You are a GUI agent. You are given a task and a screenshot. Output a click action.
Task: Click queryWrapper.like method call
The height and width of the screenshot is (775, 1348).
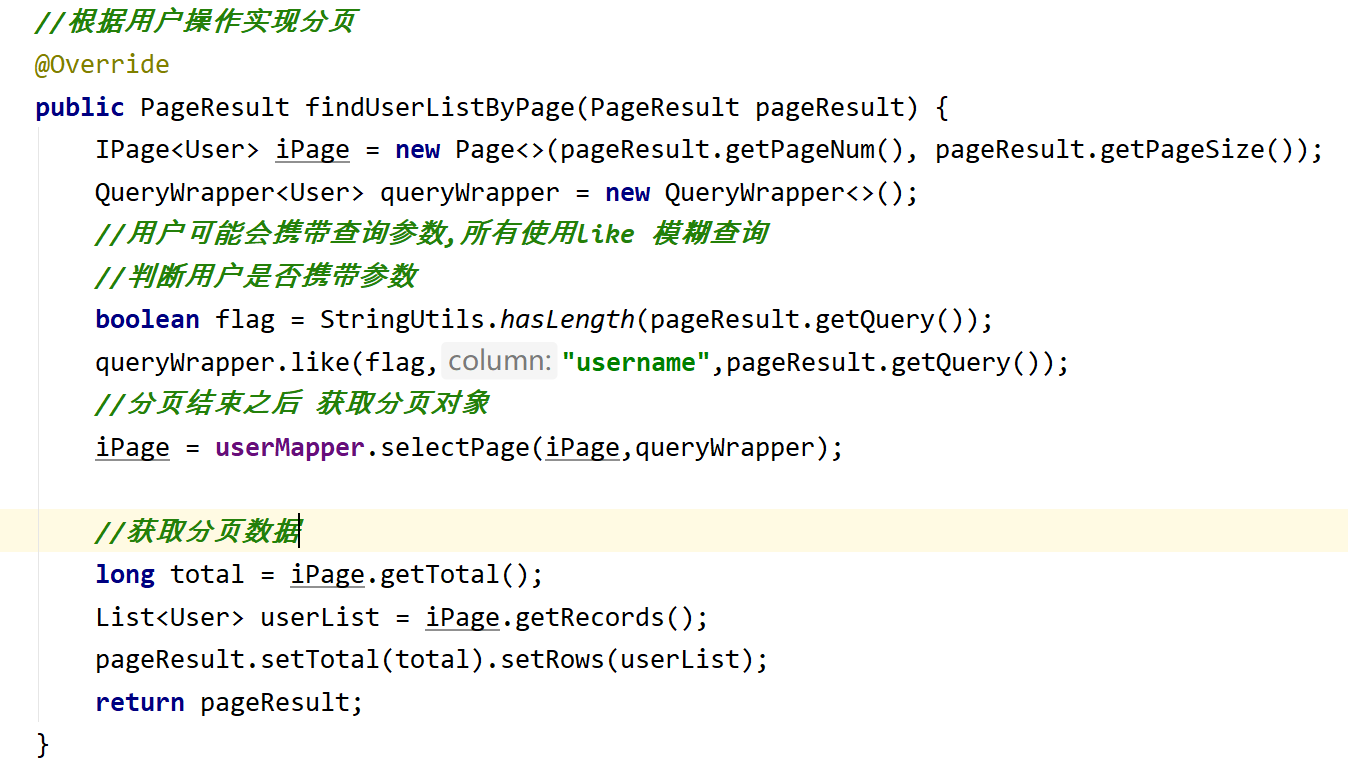click(222, 362)
